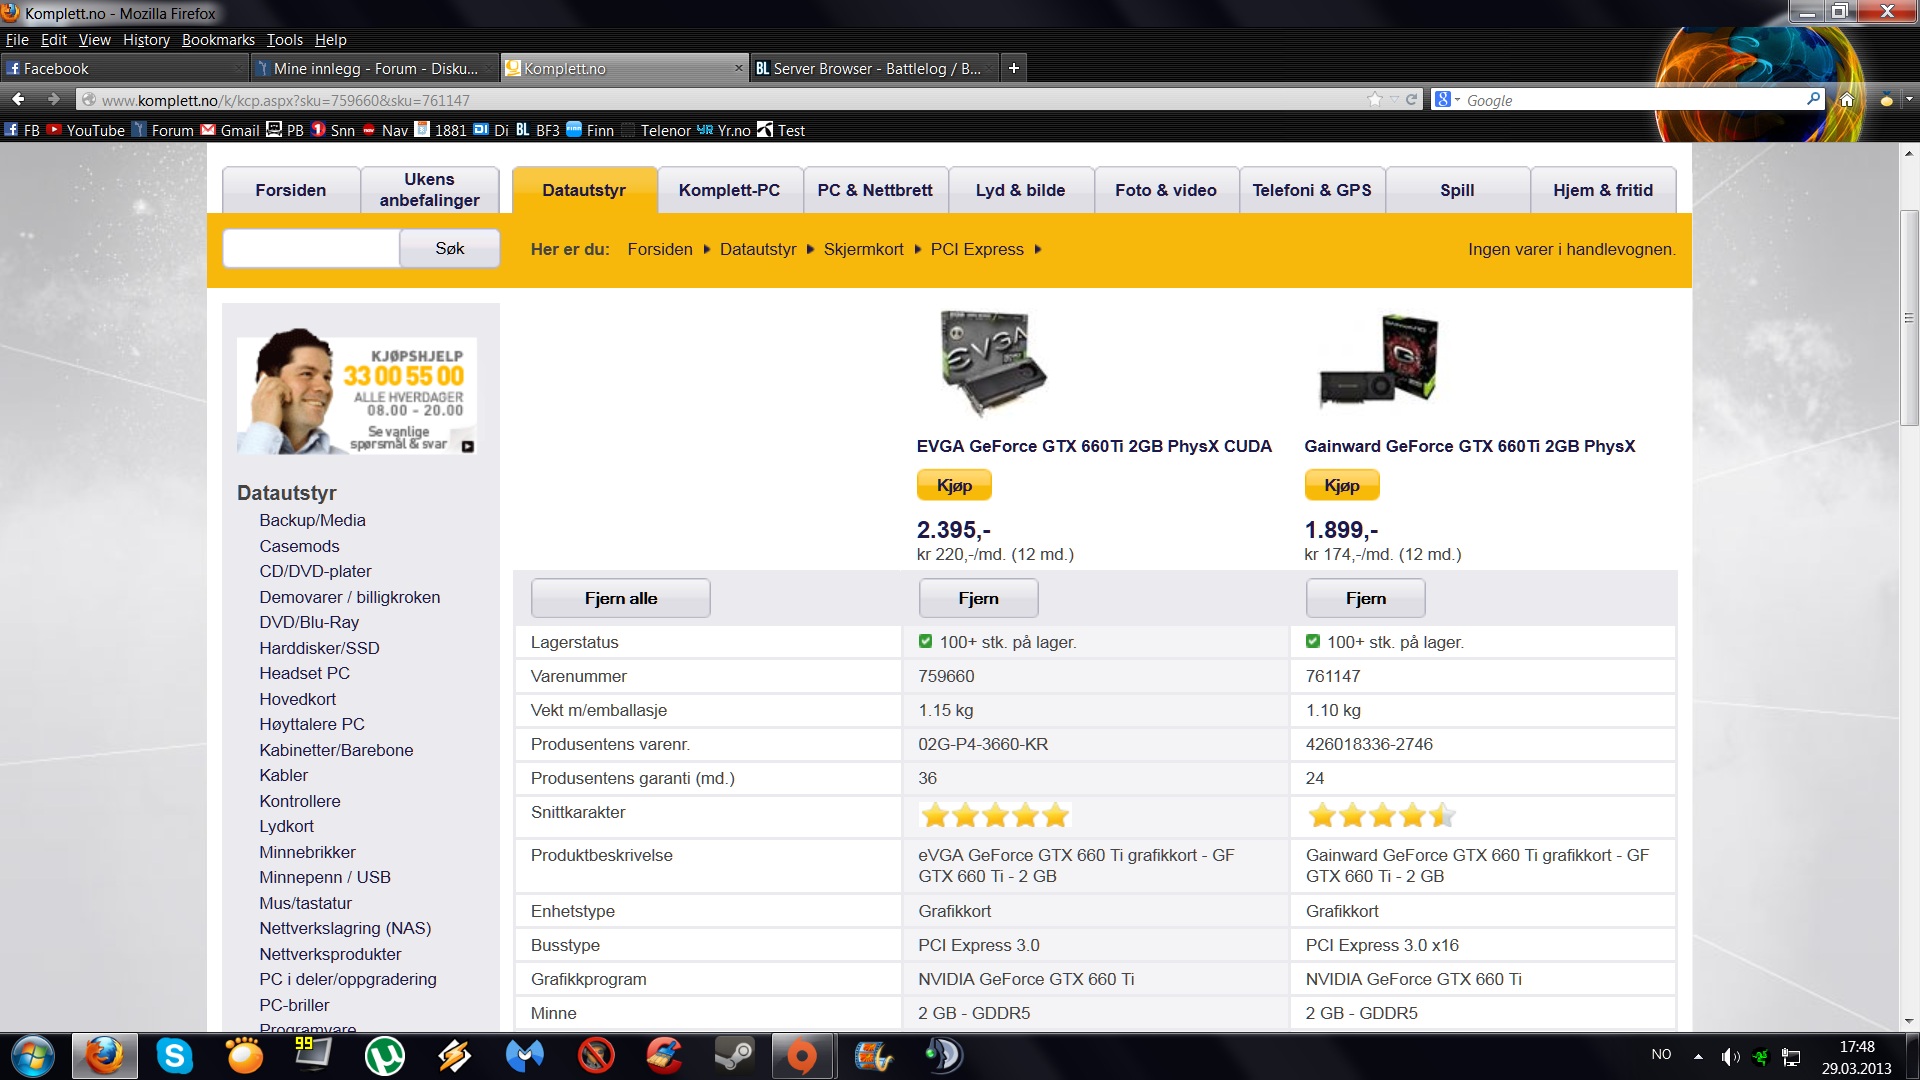Remove the Gainward card with Fjern
Screen dimensions: 1920x1080
(1365, 598)
